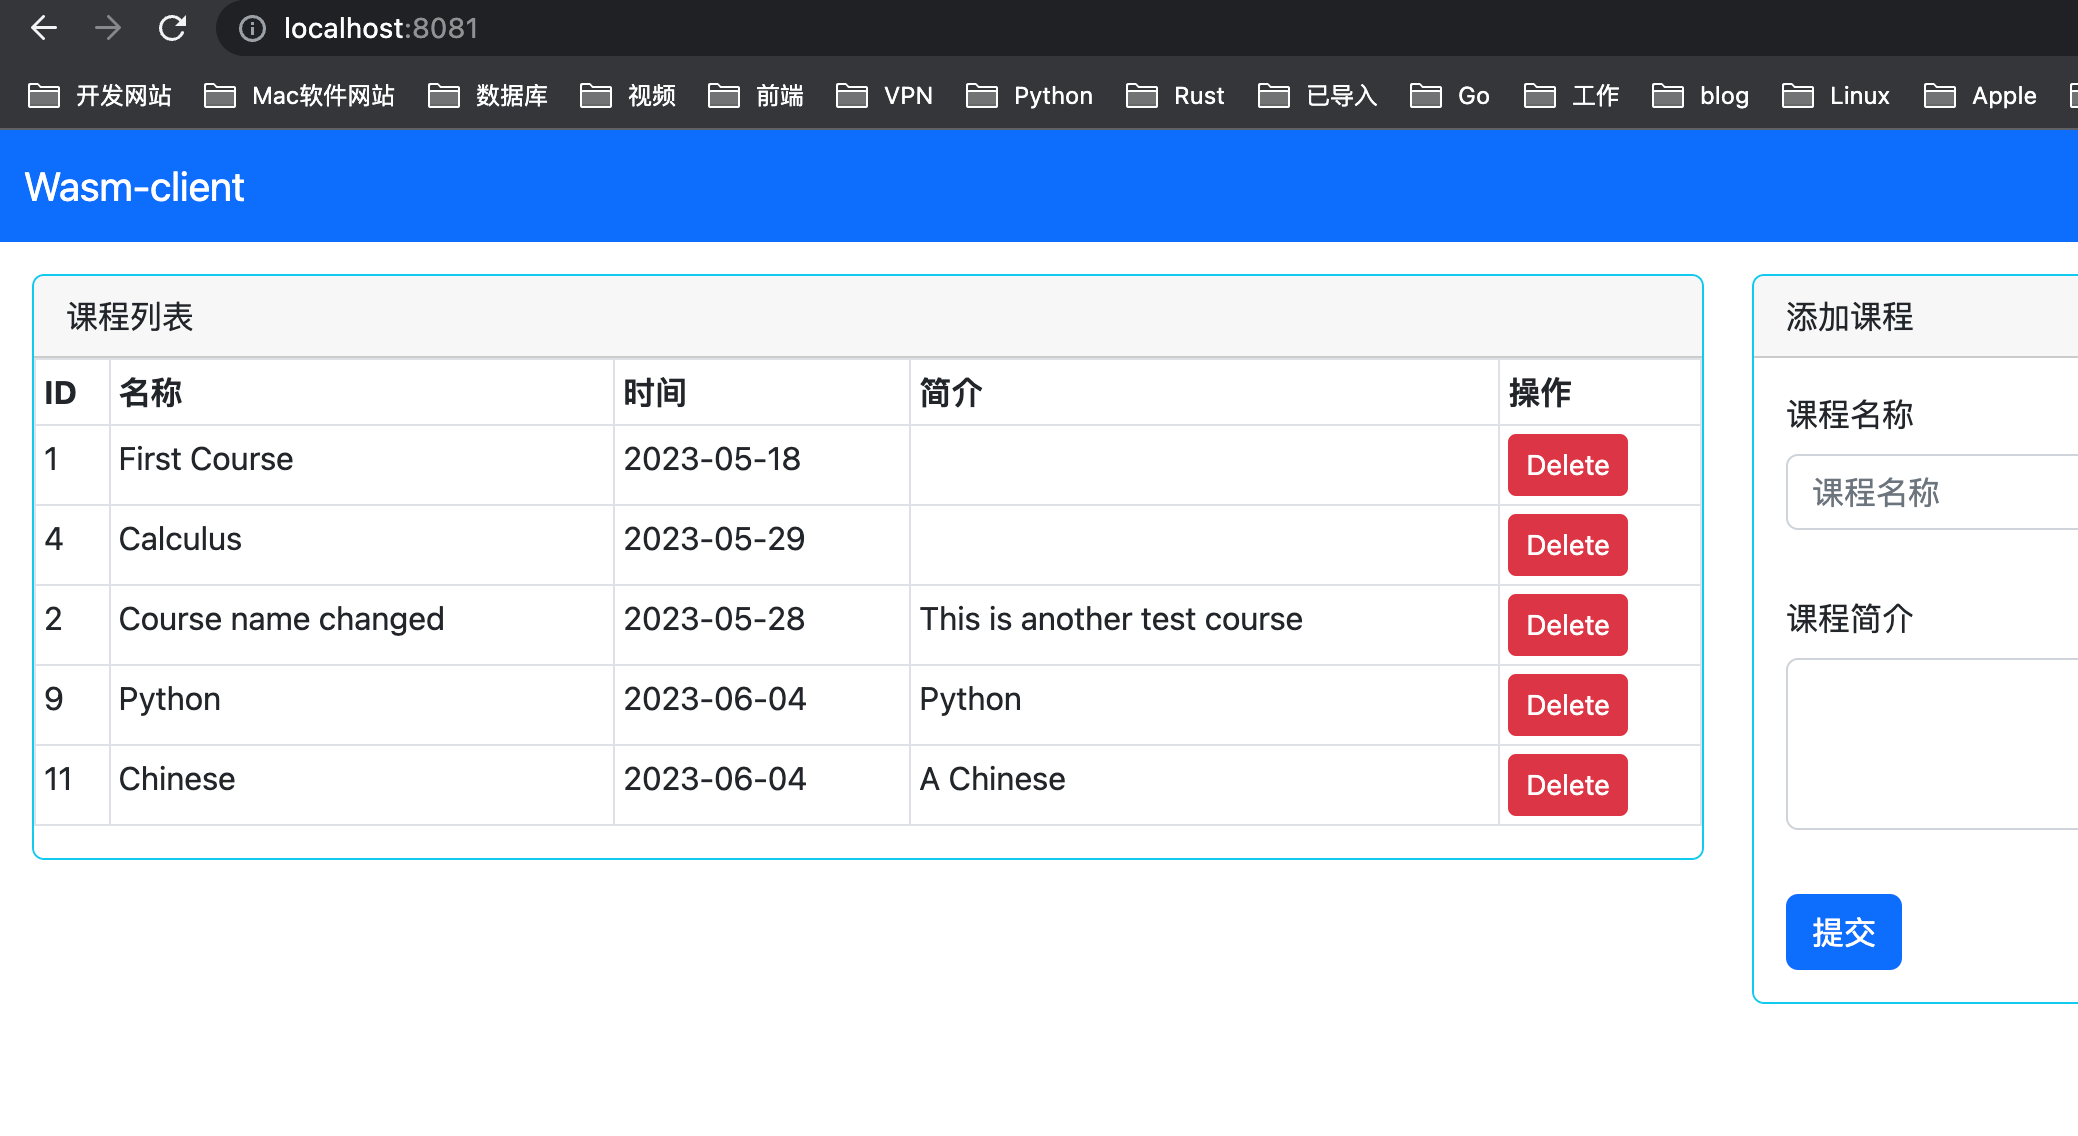This screenshot has width=2078, height=1136.
Task: Expand the VPN bookmark folder
Action: point(885,96)
